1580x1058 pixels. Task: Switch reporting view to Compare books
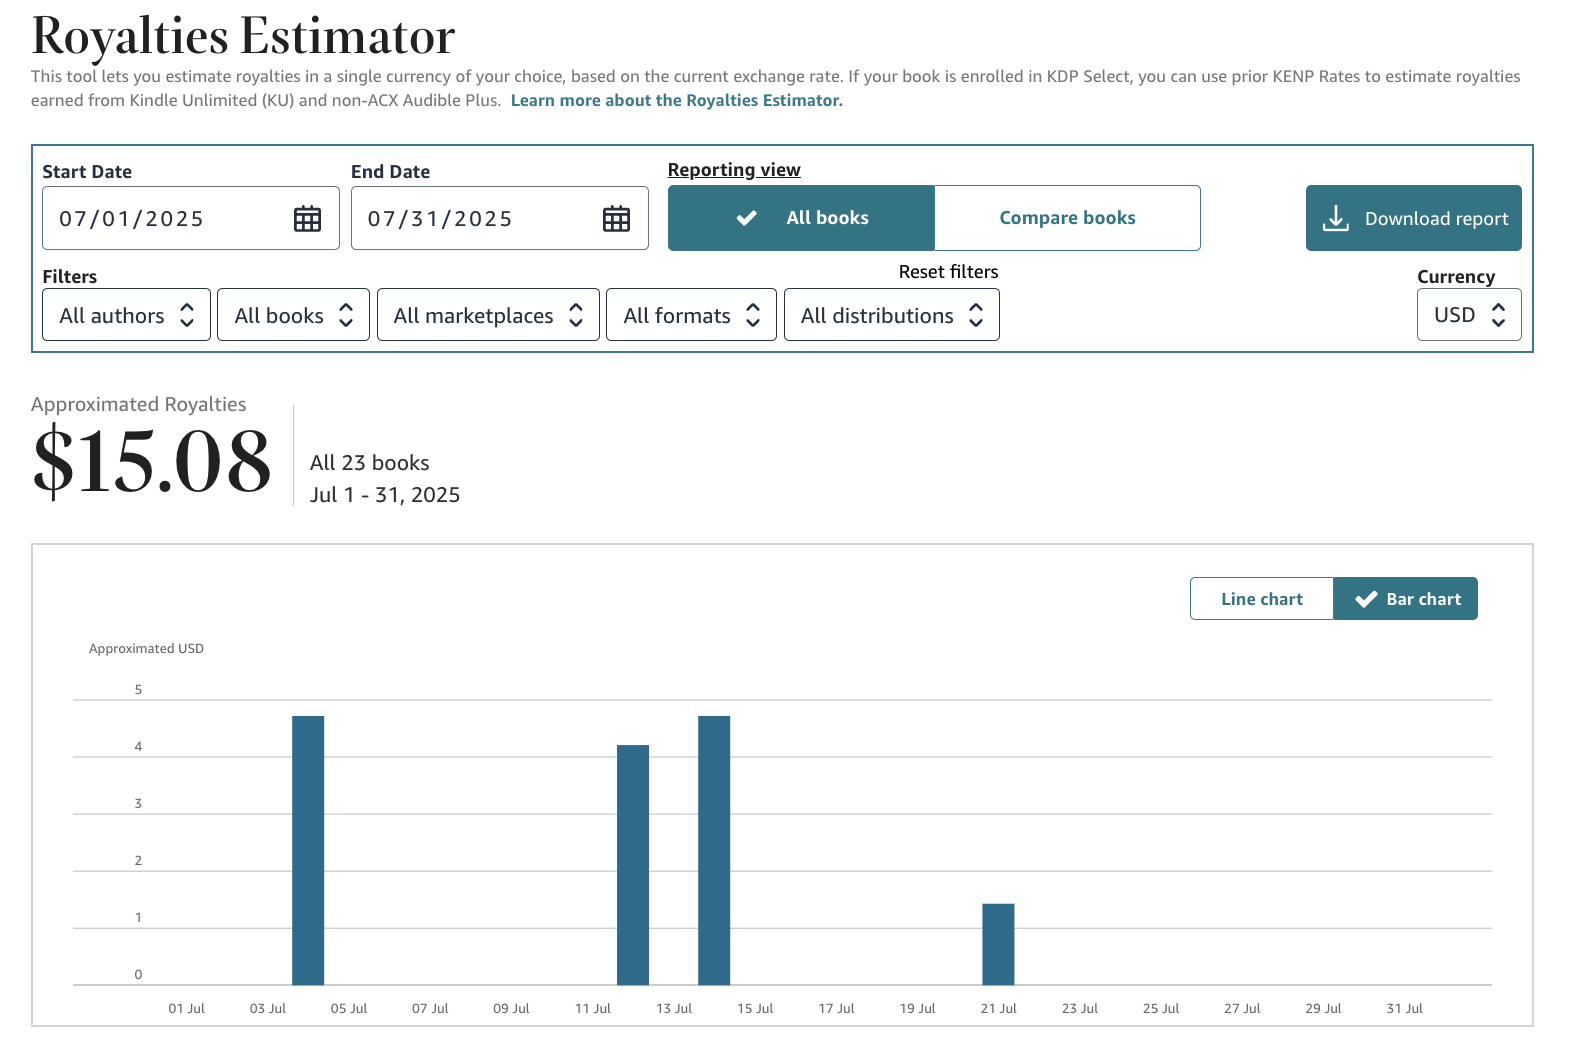(1067, 218)
